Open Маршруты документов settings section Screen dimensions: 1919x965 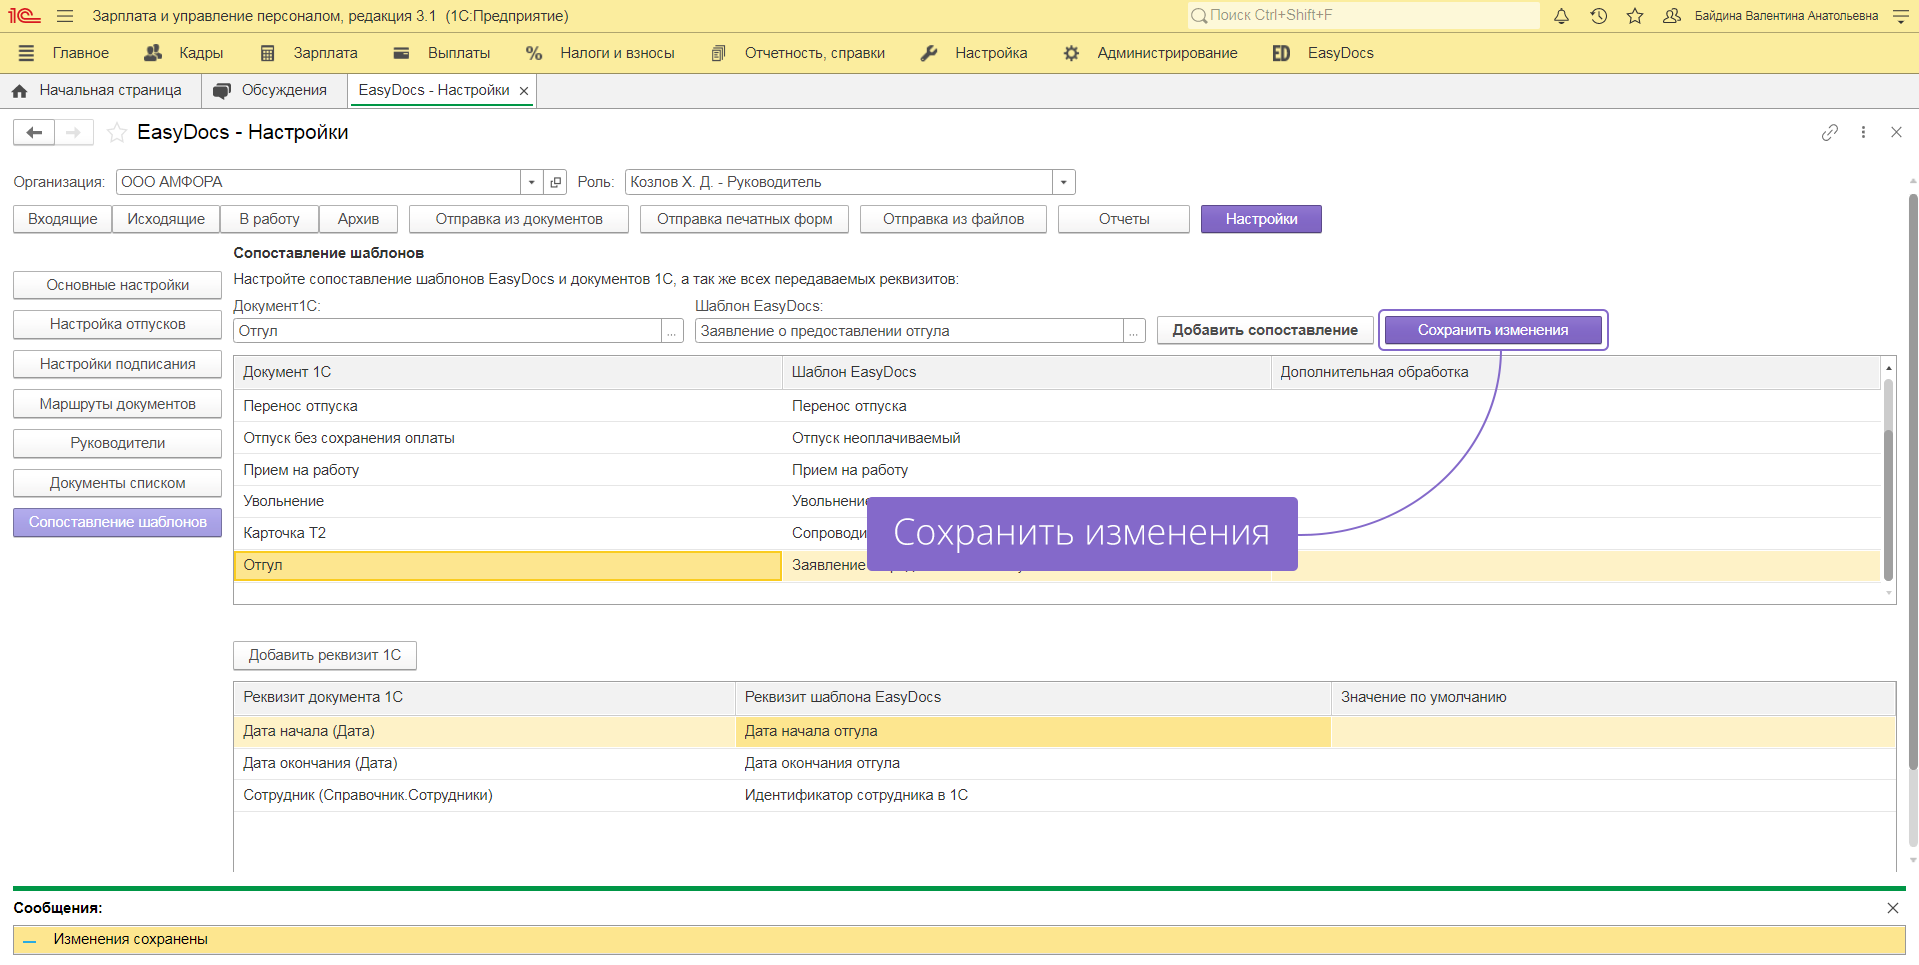click(117, 404)
